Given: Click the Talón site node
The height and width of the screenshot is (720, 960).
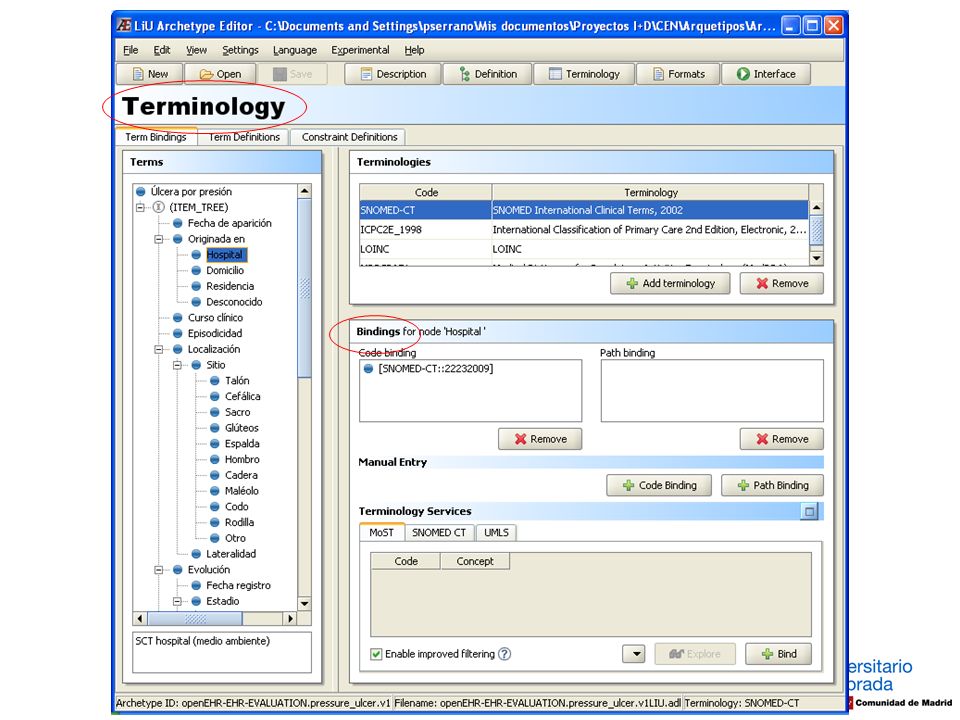Looking at the screenshot, I should point(237,381).
